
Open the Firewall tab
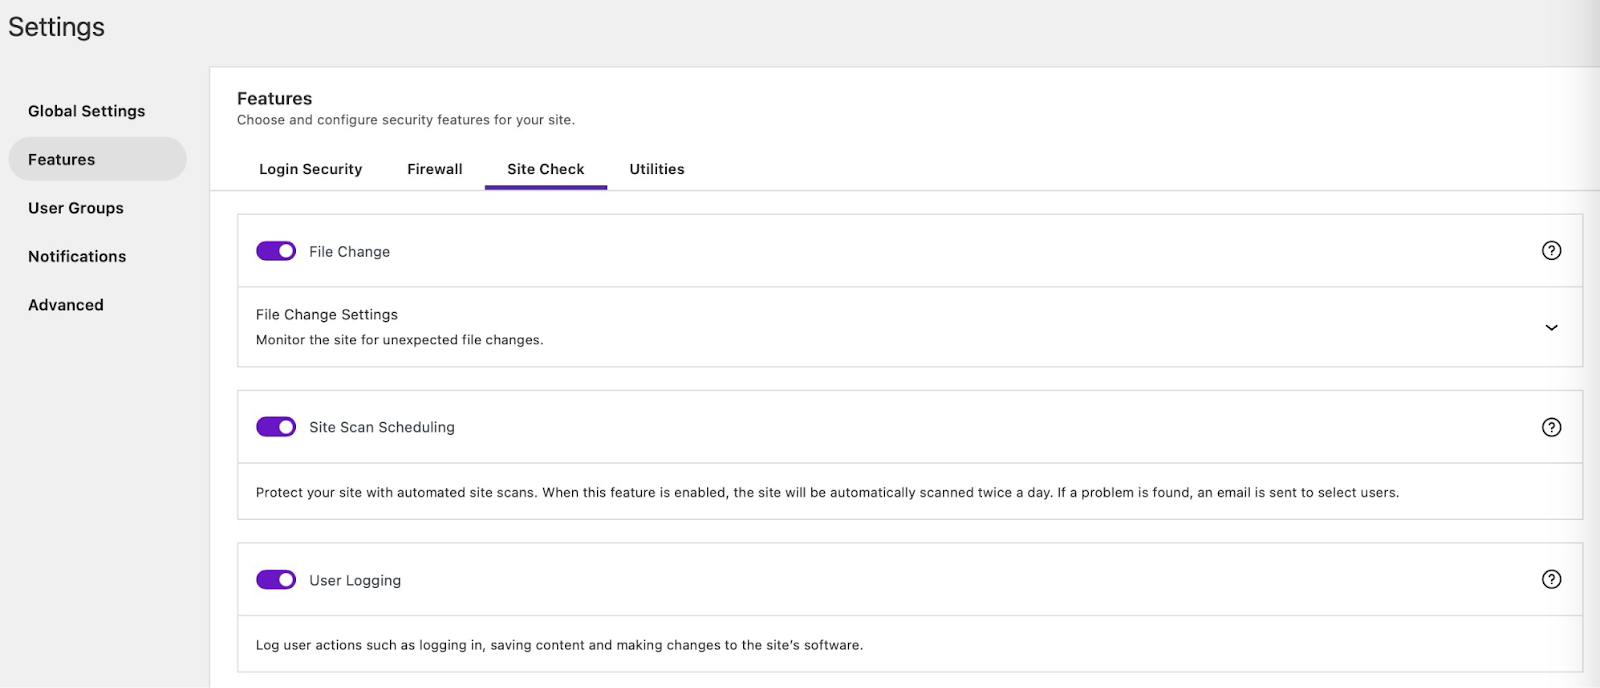(x=434, y=169)
